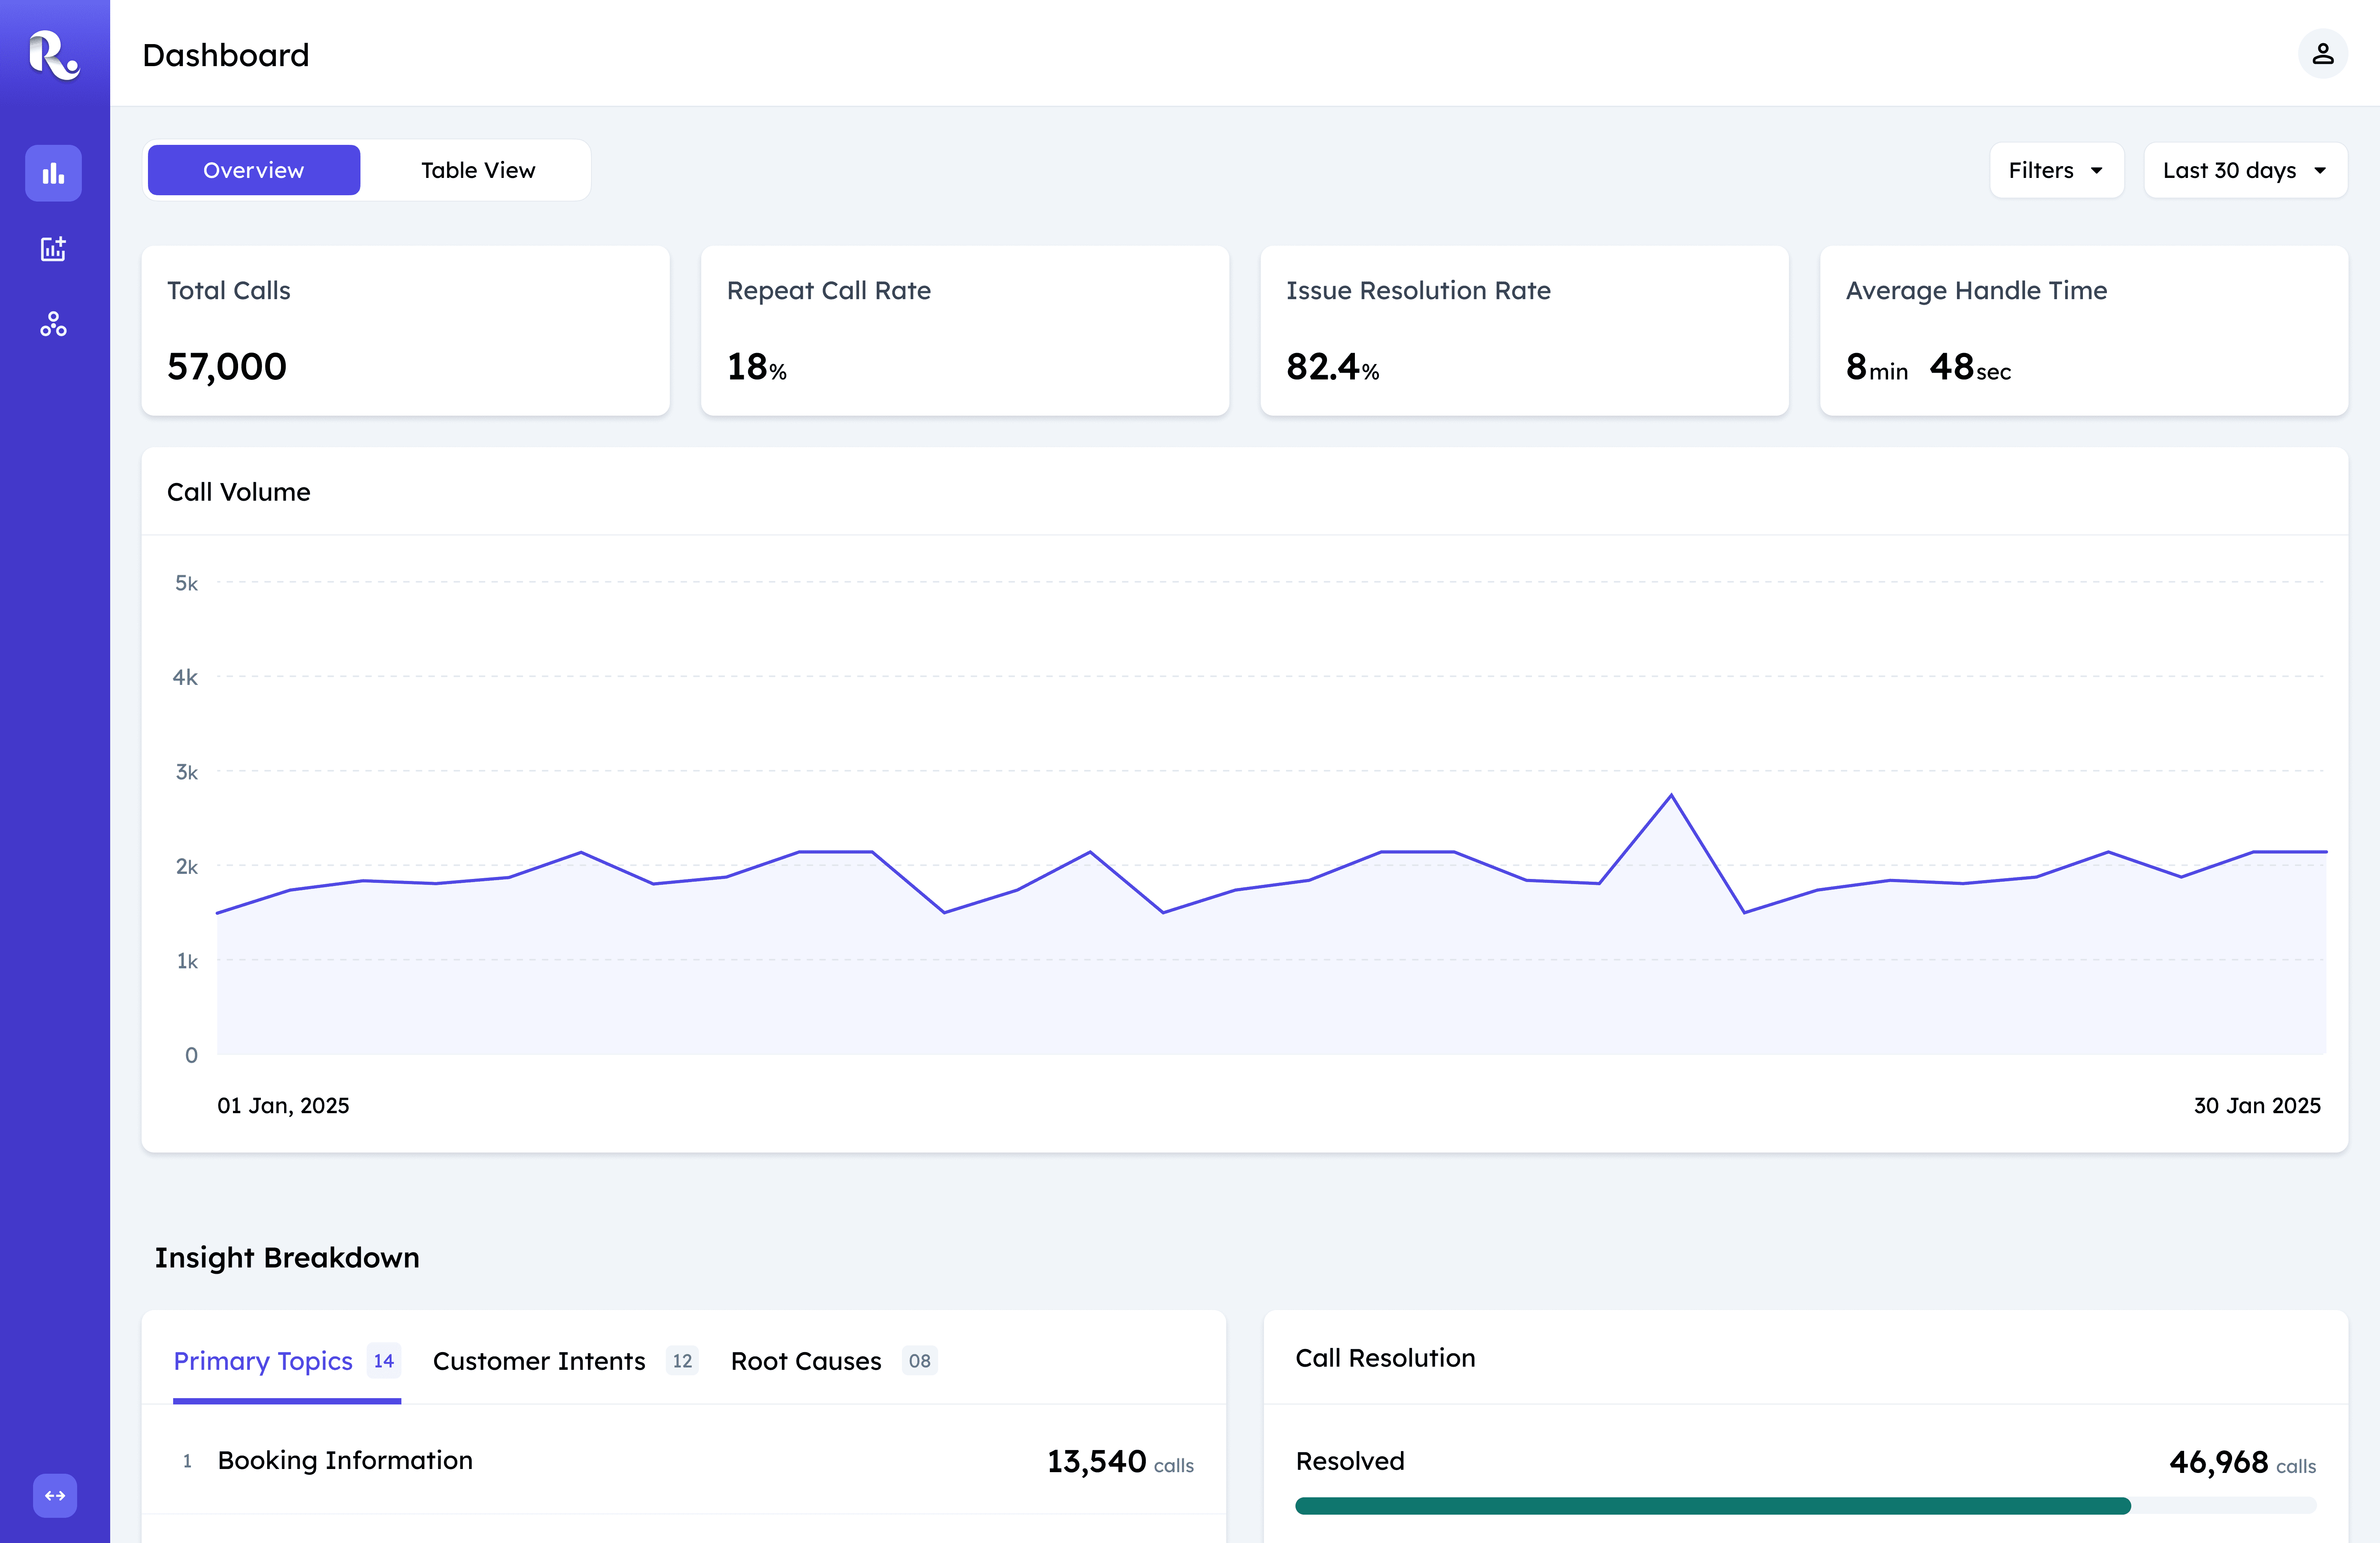Viewport: 2380px width, 1543px height.
Task: Click the green Resolved progress bar
Action: pos(1712,1505)
